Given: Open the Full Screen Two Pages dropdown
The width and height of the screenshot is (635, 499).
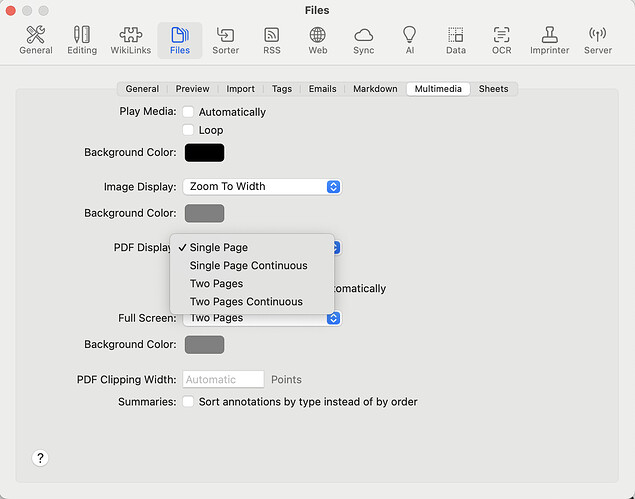Looking at the screenshot, I should [261, 318].
